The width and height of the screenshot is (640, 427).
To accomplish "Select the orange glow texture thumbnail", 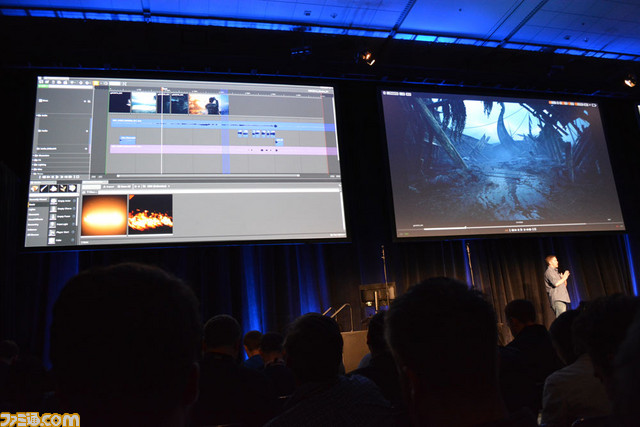I will tap(104, 215).
